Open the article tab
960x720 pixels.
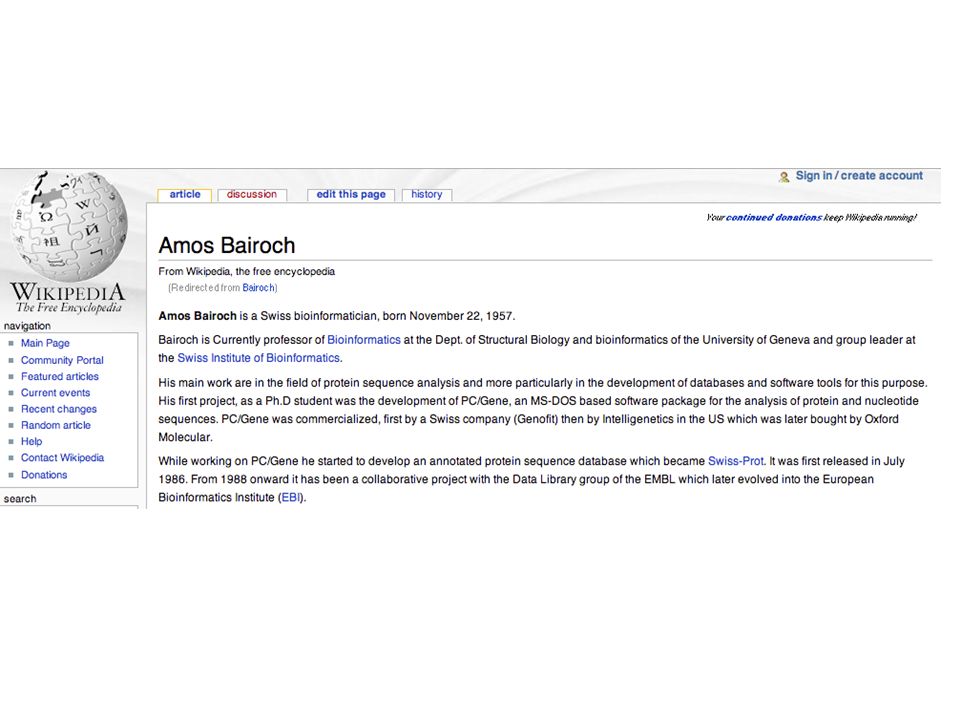[x=184, y=195]
